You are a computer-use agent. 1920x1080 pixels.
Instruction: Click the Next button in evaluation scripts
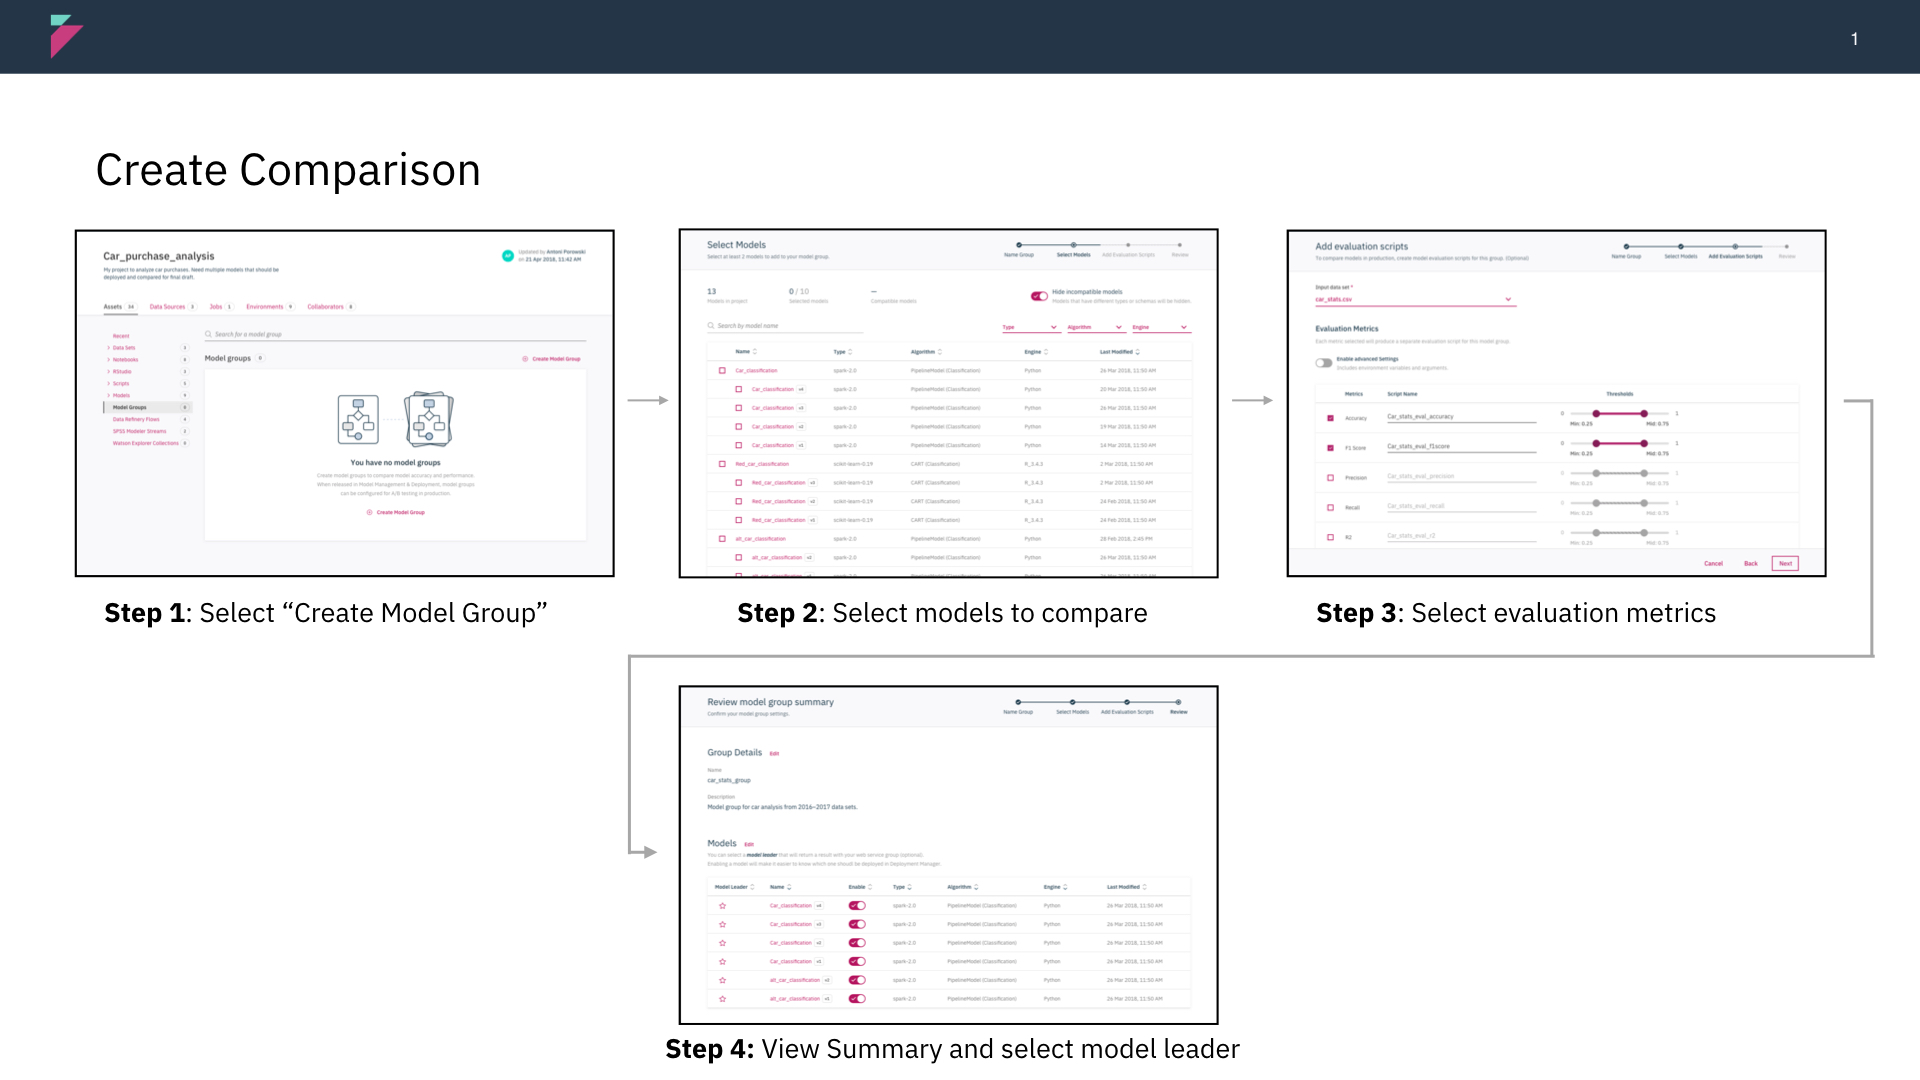(1785, 564)
